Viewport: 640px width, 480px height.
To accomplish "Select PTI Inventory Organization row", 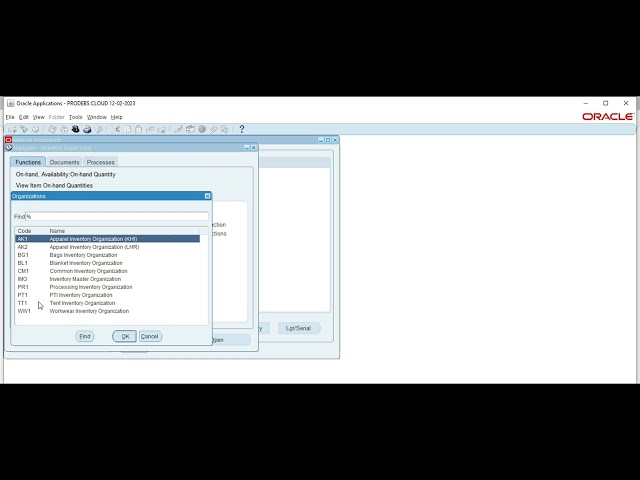I will pyautogui.click(x=108, y=295).
